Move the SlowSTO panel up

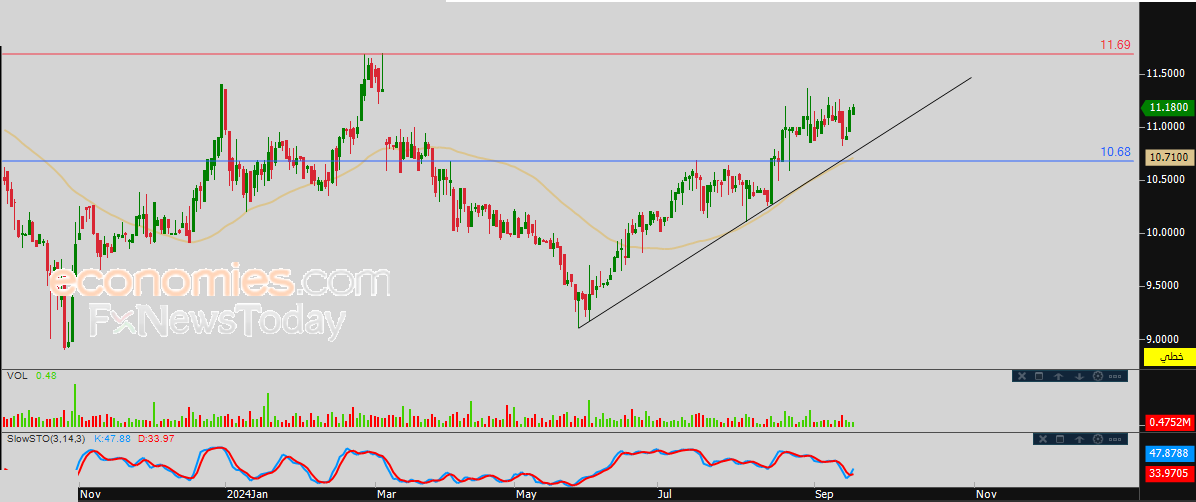(x=1079, y=439)
